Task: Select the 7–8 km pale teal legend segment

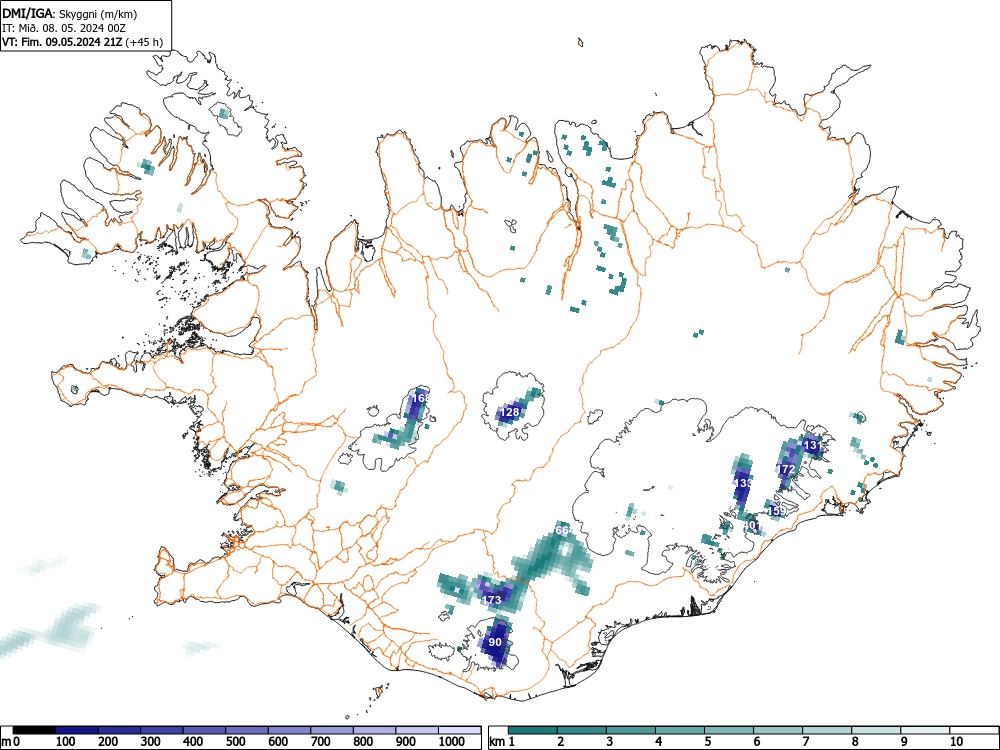Action: [x=827, y=730]
